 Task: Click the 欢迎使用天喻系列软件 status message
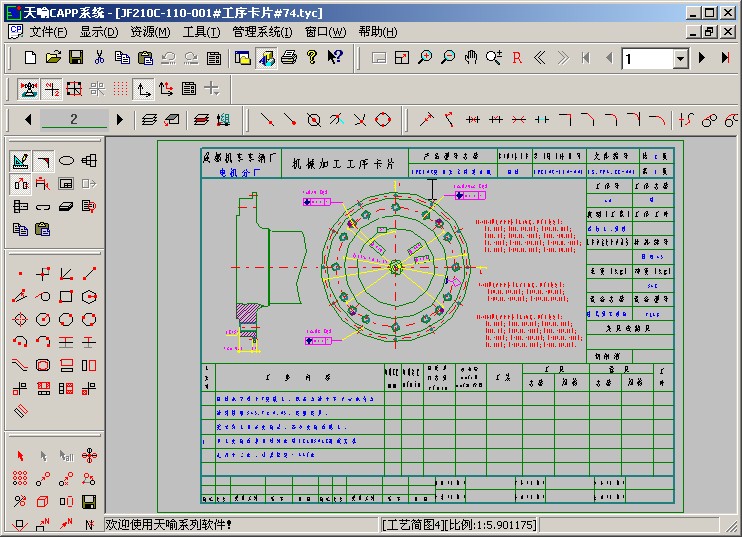point(168,525)
